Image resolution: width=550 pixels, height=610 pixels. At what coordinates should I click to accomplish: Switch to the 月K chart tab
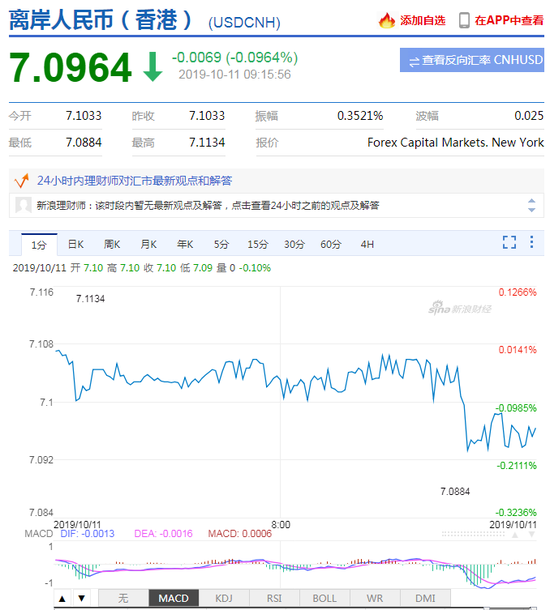[149, 244]
